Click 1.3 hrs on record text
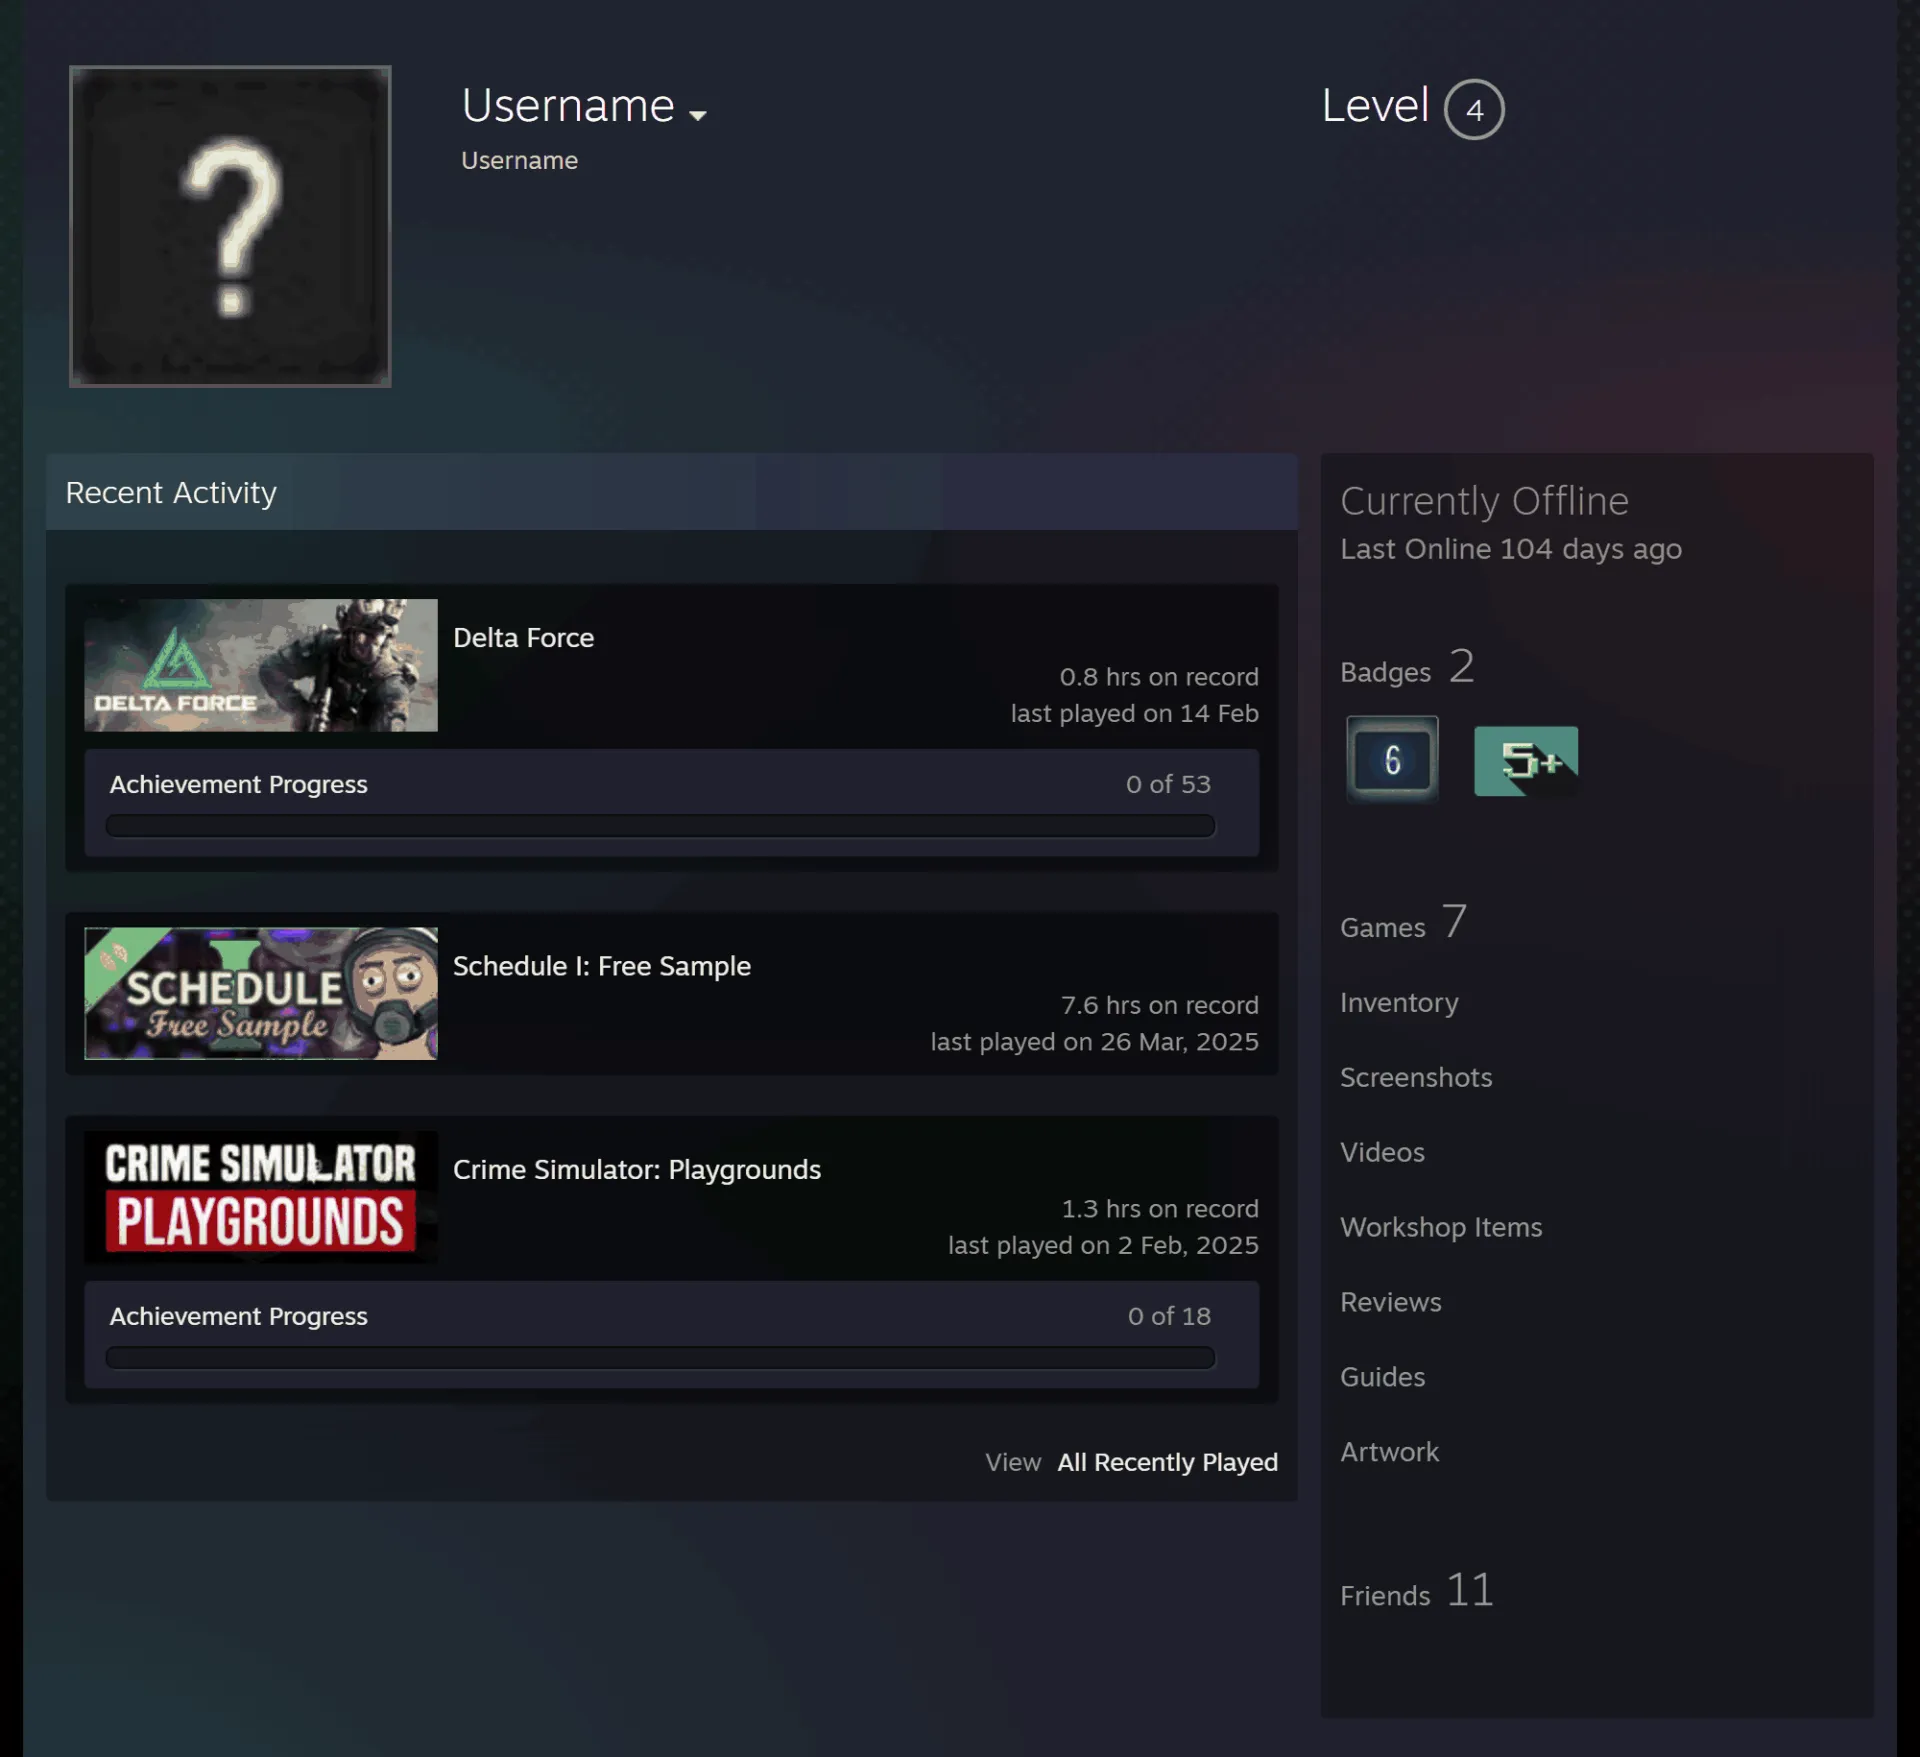This screenshot has height=1757, width=1920. tap(1160, 1209)
